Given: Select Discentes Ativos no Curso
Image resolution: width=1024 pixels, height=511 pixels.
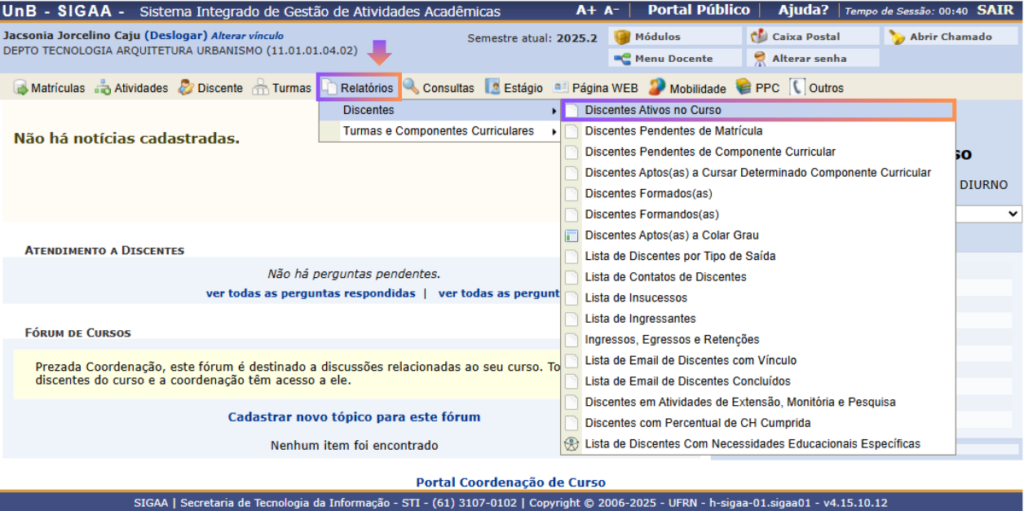Looking at the screenshot, I should tap(652, 110).
